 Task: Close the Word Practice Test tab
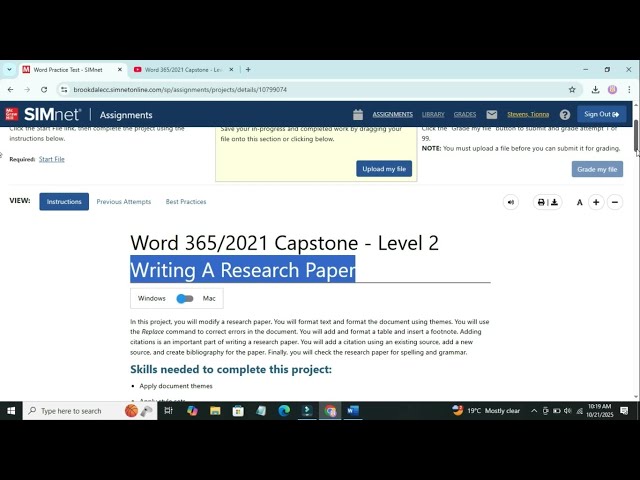[x=120, y=70]
